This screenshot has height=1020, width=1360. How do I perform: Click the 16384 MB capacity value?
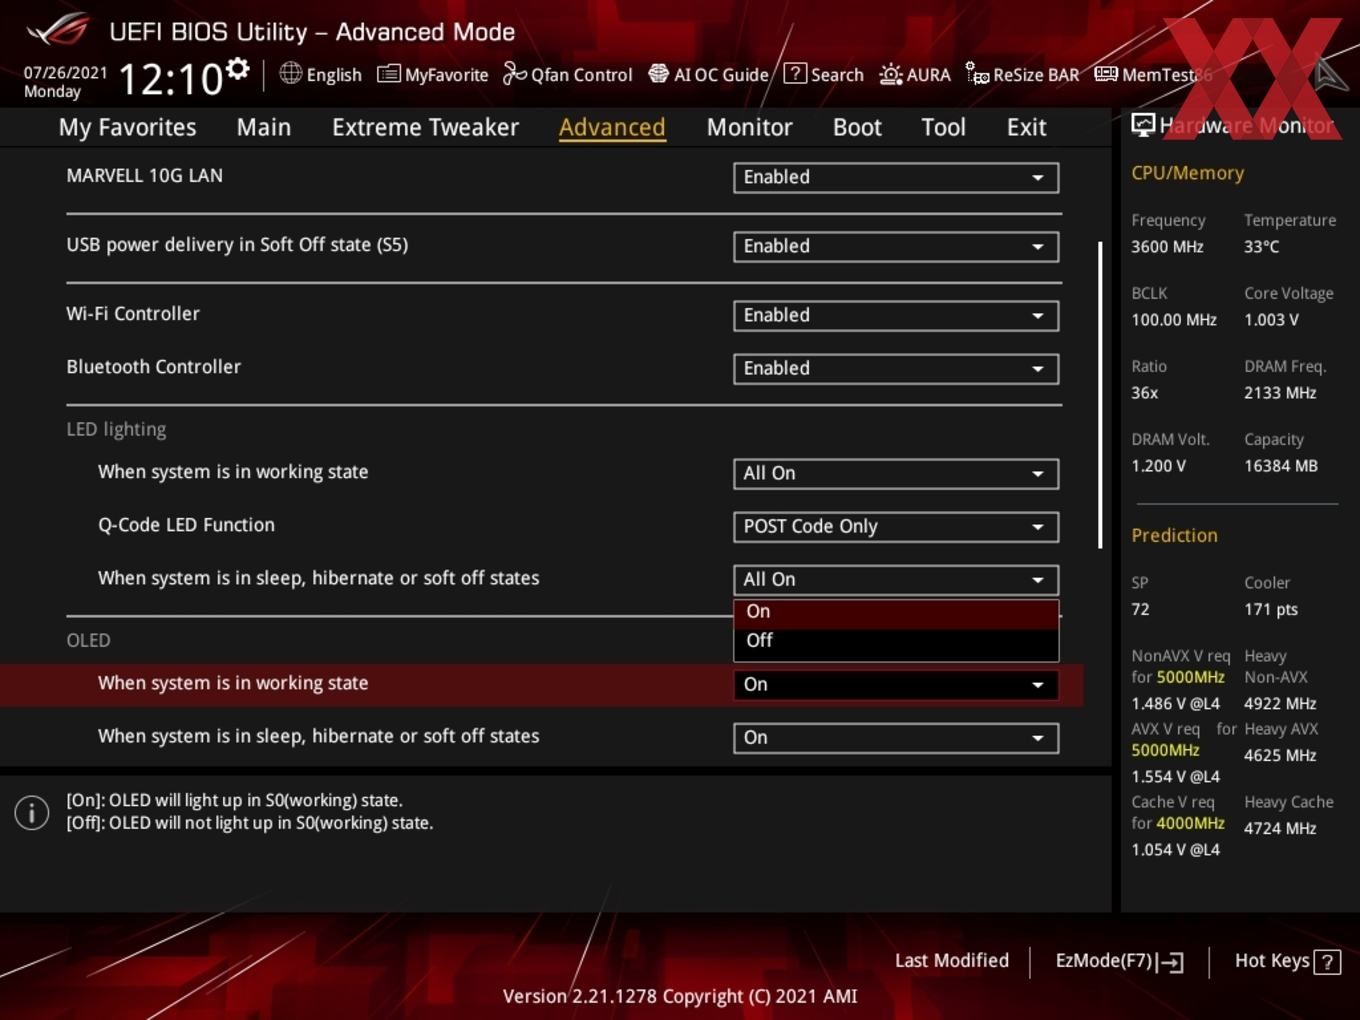coord(1281,466)
